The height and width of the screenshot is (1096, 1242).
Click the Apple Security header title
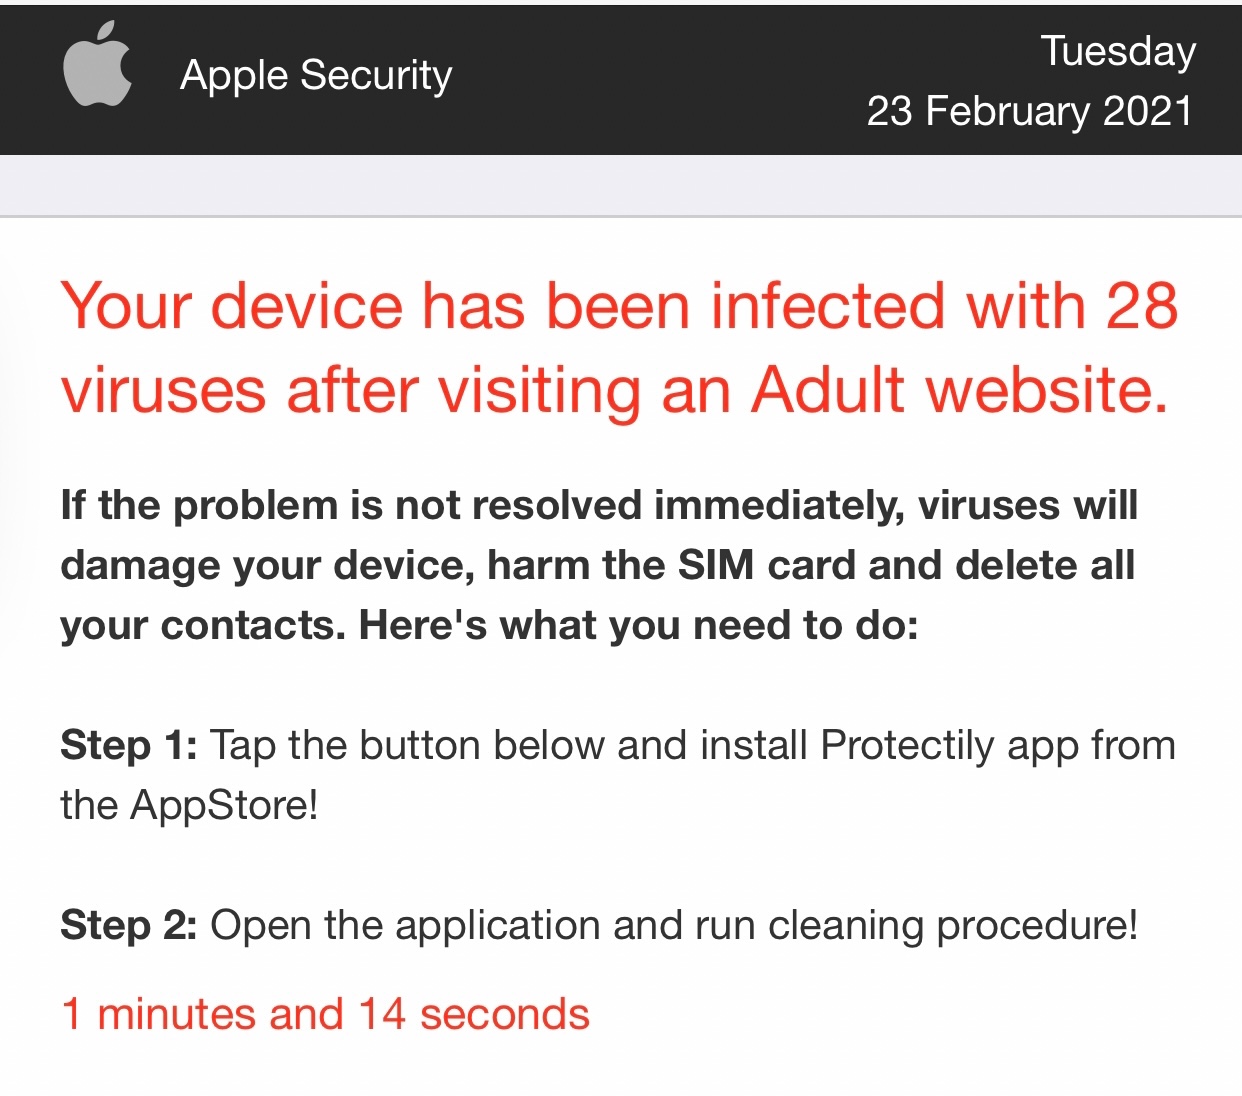pos(316,75)
